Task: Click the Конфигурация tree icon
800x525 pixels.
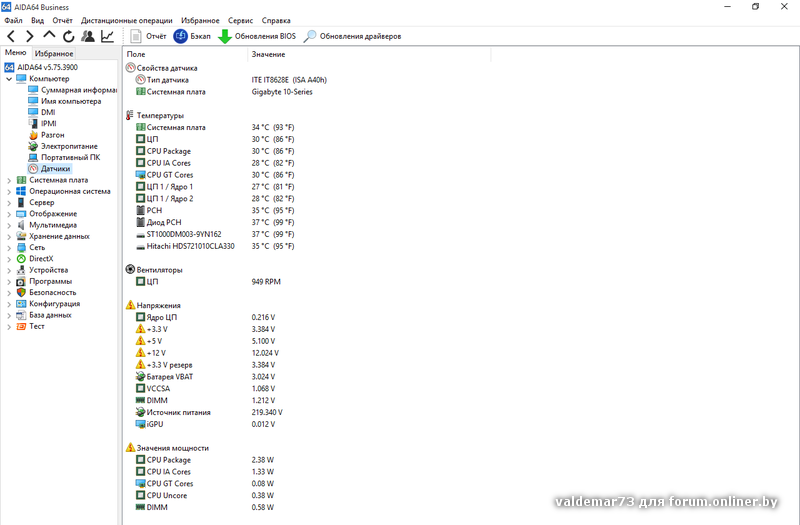Action: (x=21, y=304)
